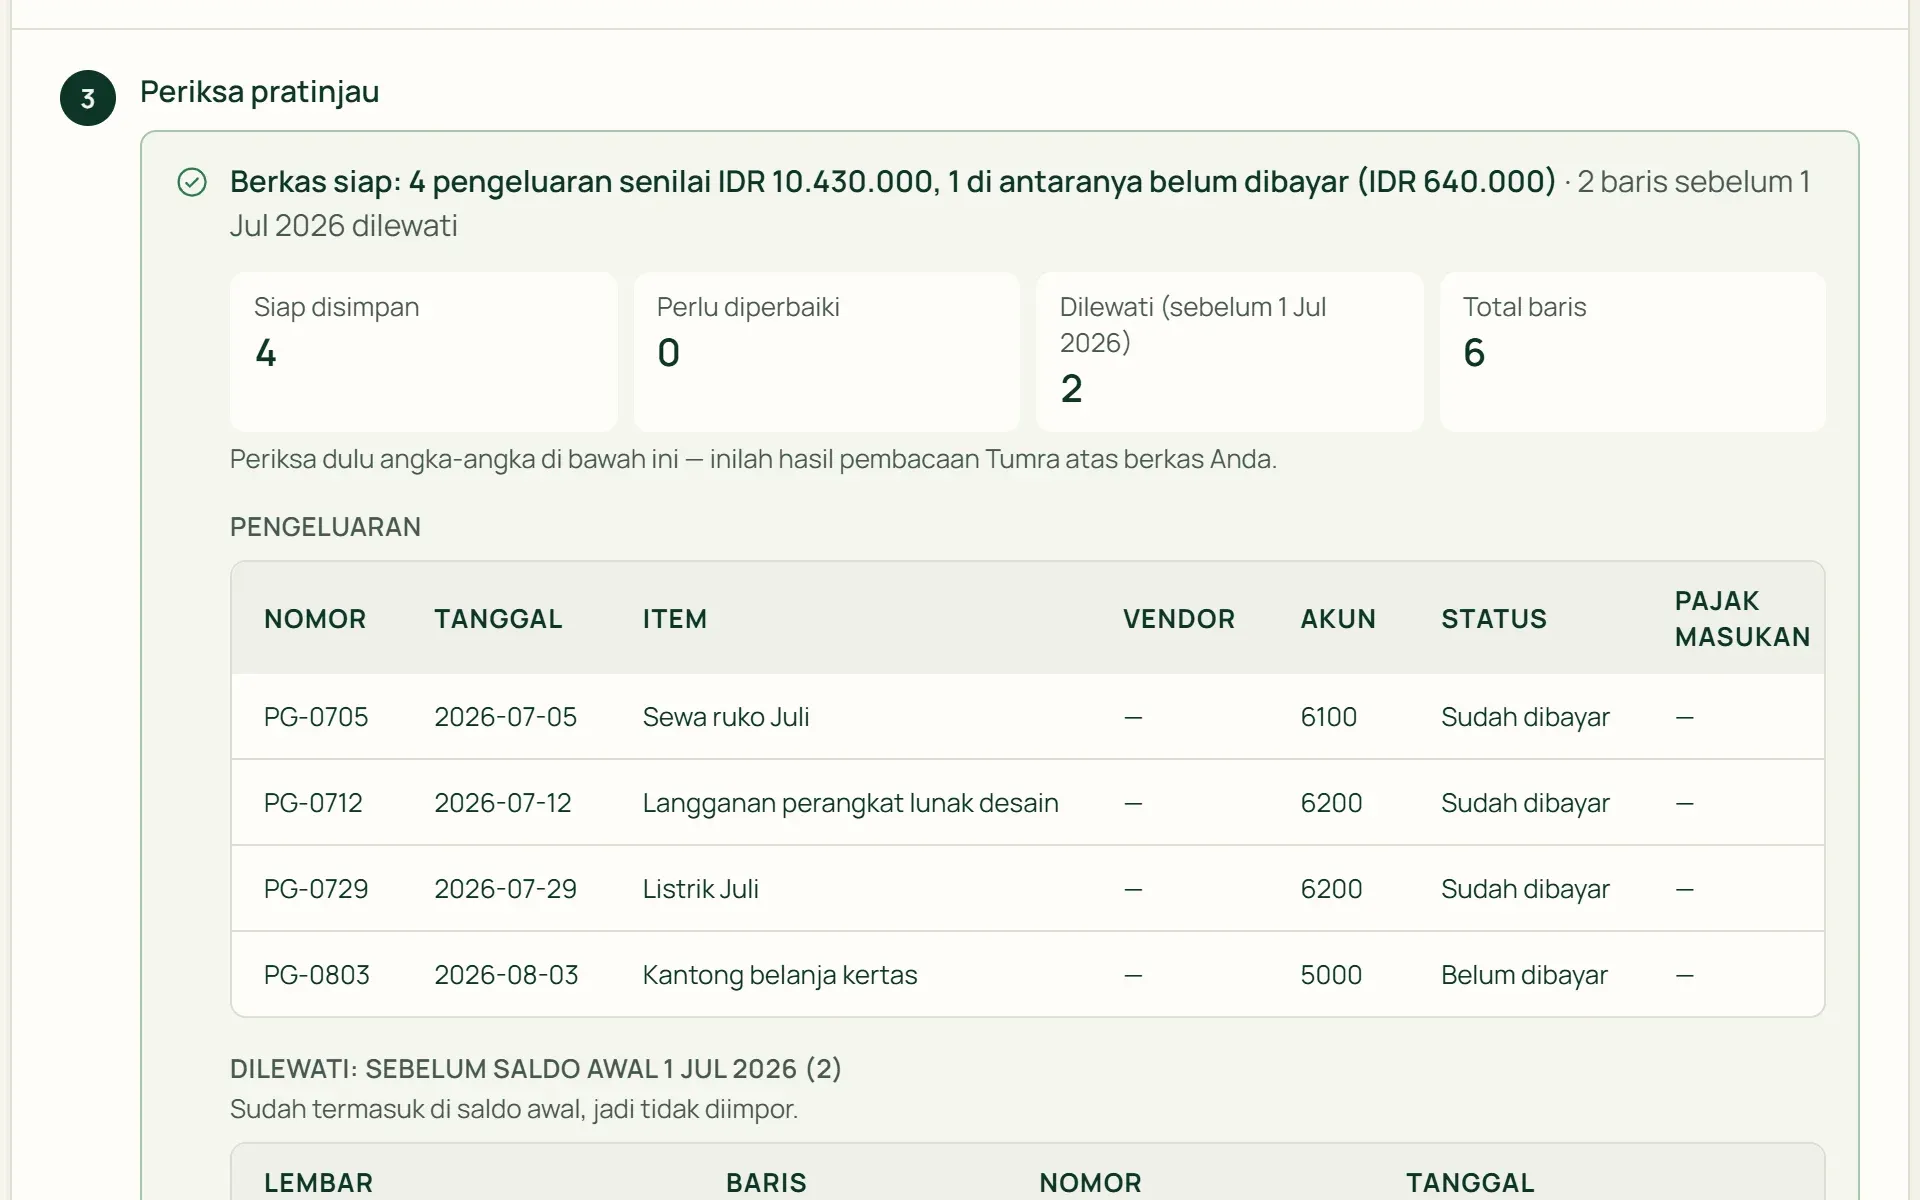Click the date 2026-07-12
1920x1200 pixels.
click(x=503, y=803)
